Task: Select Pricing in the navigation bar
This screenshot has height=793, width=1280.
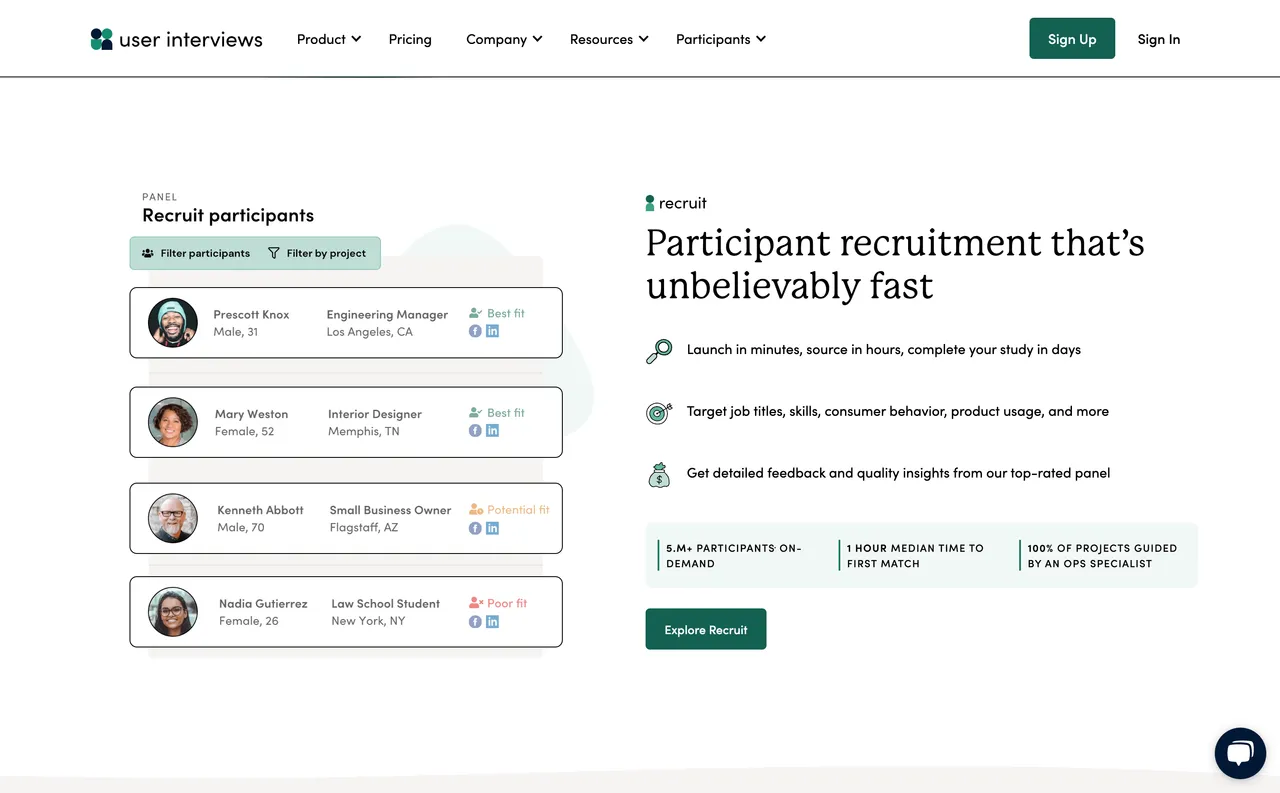Action: click(x=410, y=39)
